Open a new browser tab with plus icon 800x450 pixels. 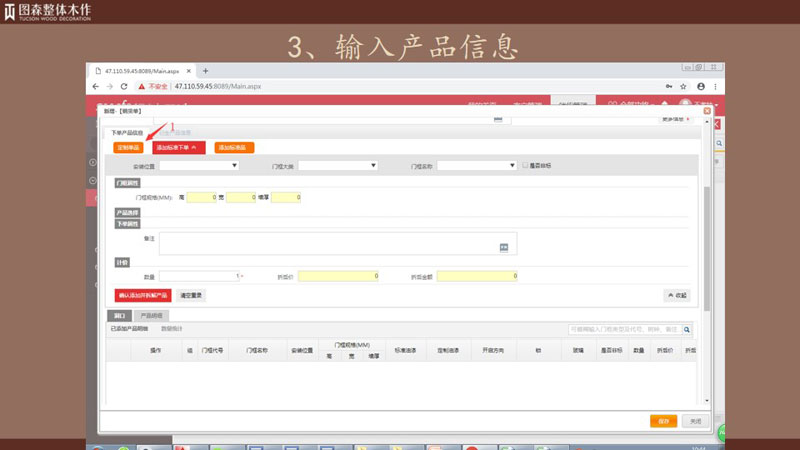(206, 71)
